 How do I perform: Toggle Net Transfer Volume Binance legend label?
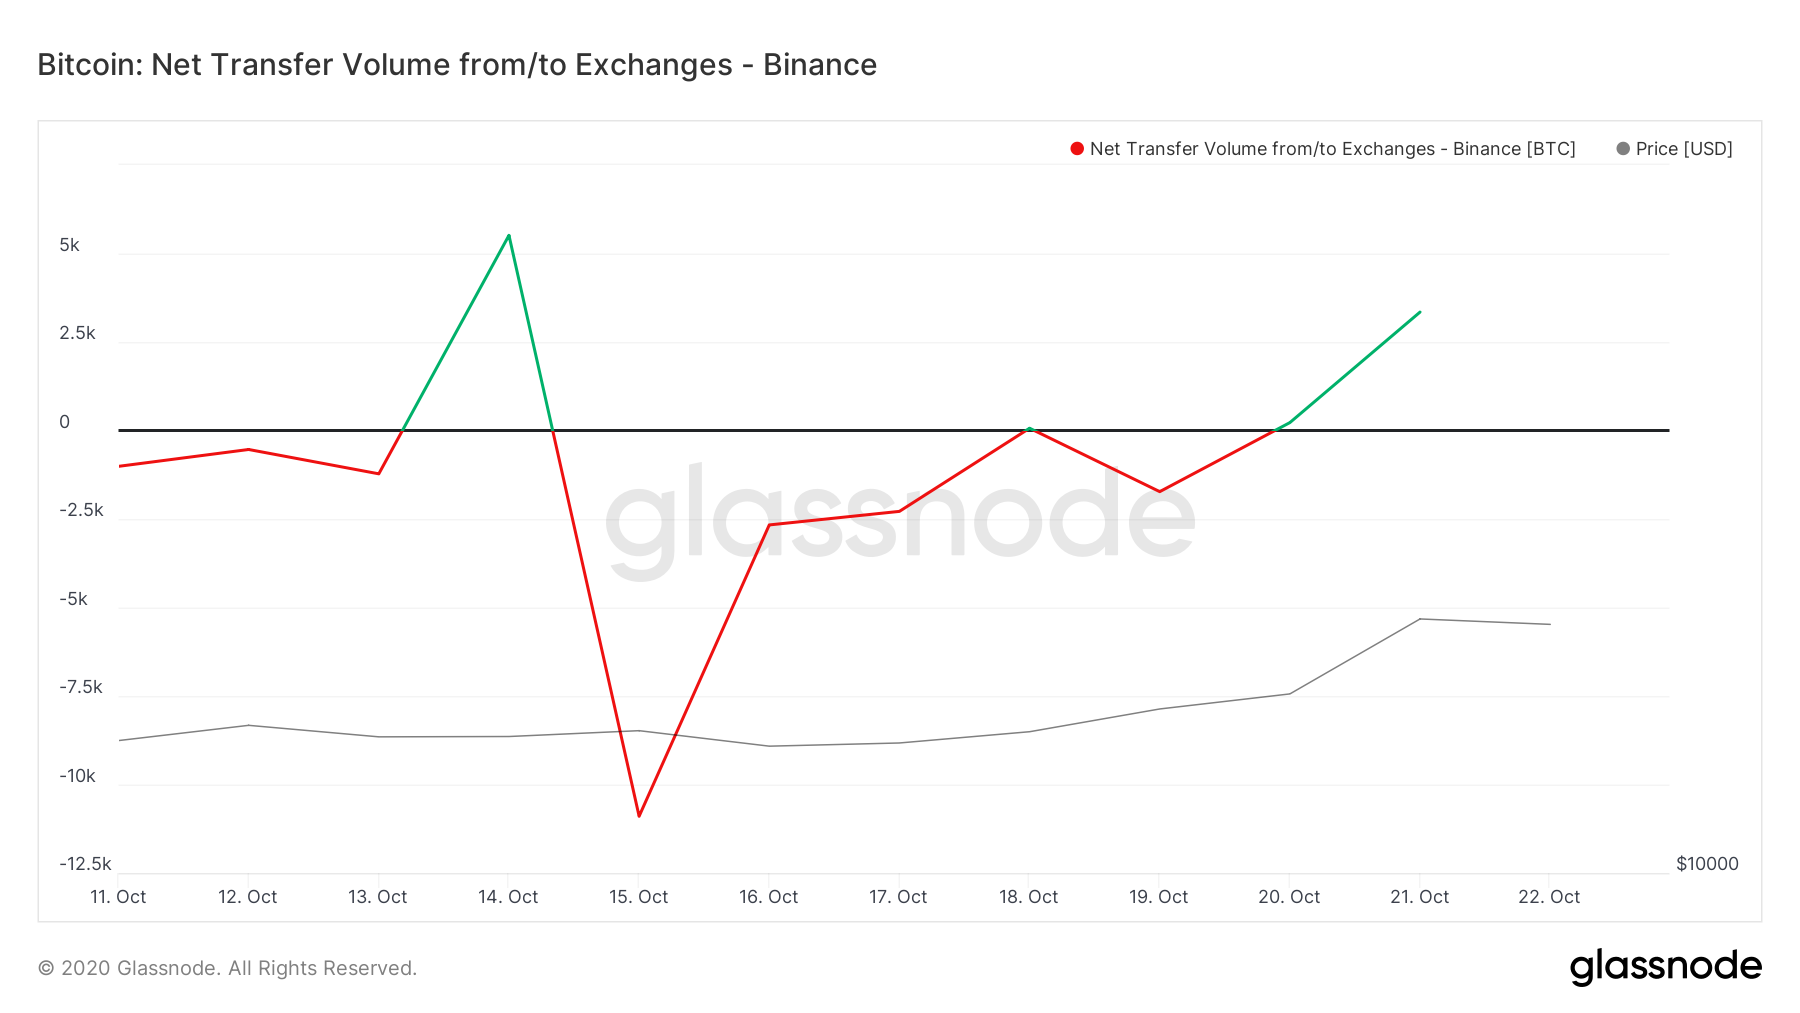pos(1332,149)
